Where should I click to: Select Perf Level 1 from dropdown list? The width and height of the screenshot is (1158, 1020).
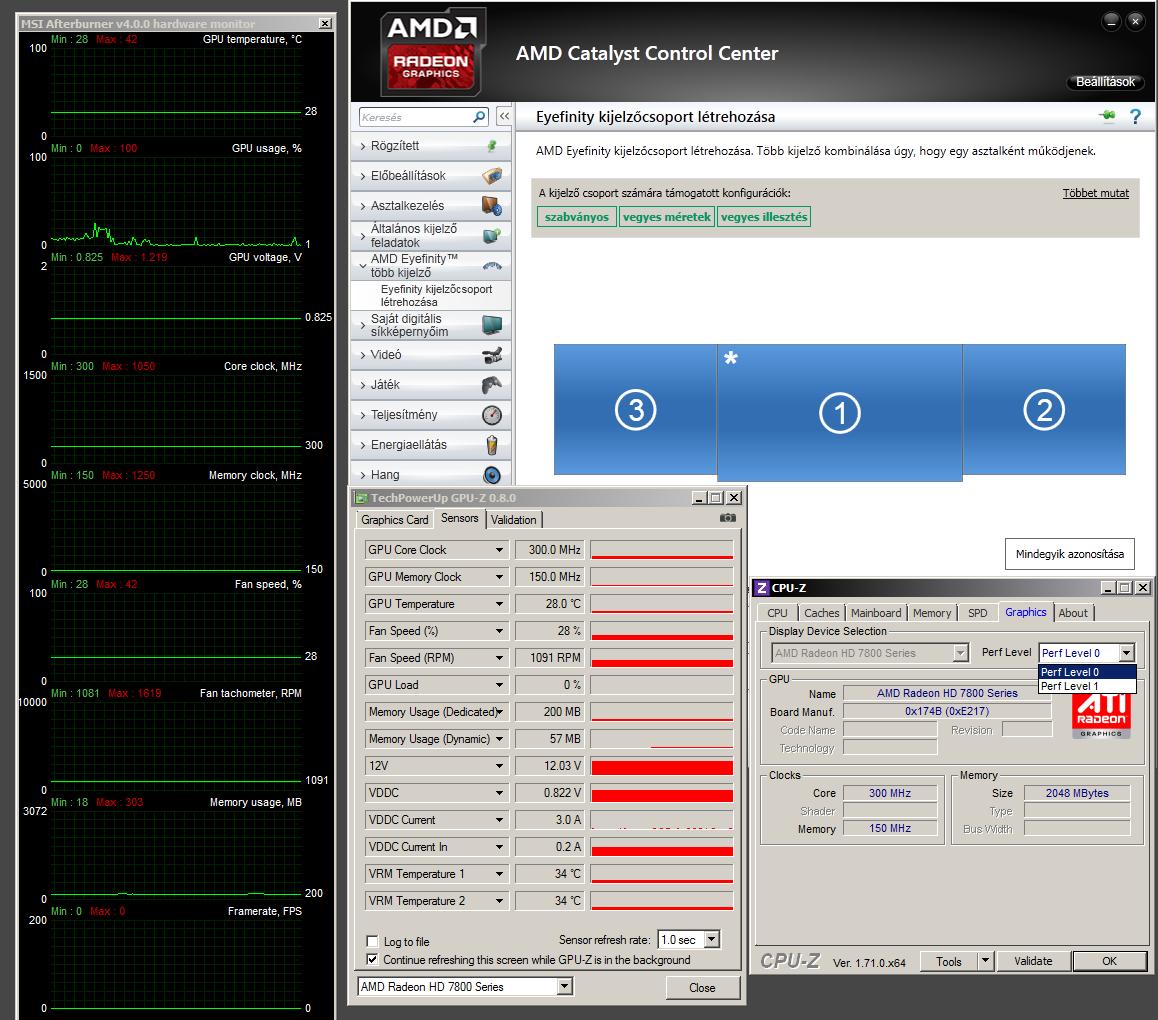(x=1086, y=686)
